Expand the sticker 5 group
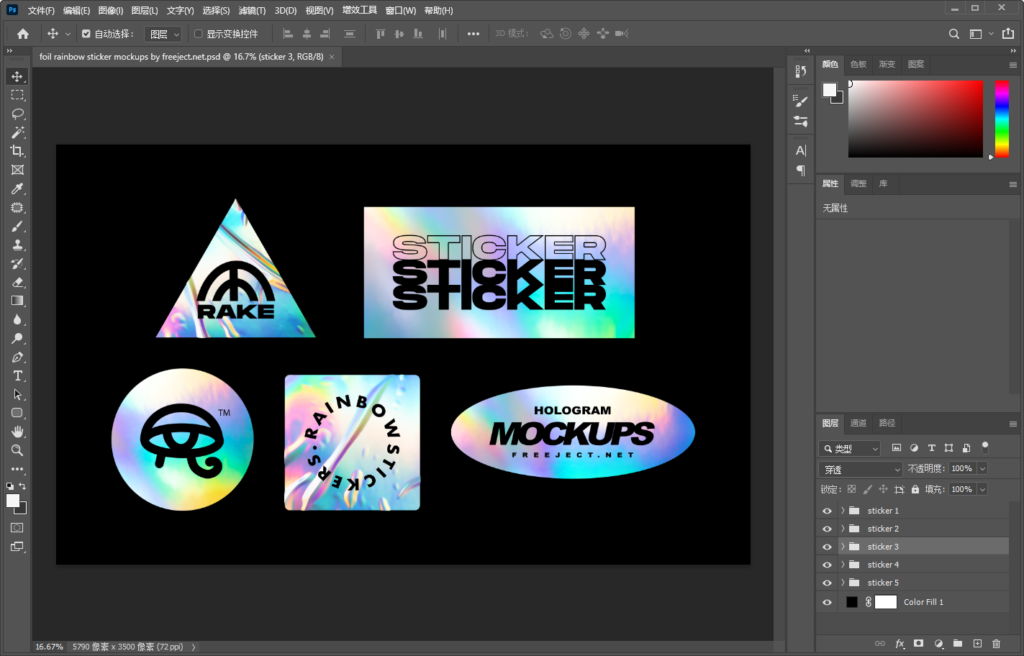Viewport: 1024px width, 656px height. [842, 583]
